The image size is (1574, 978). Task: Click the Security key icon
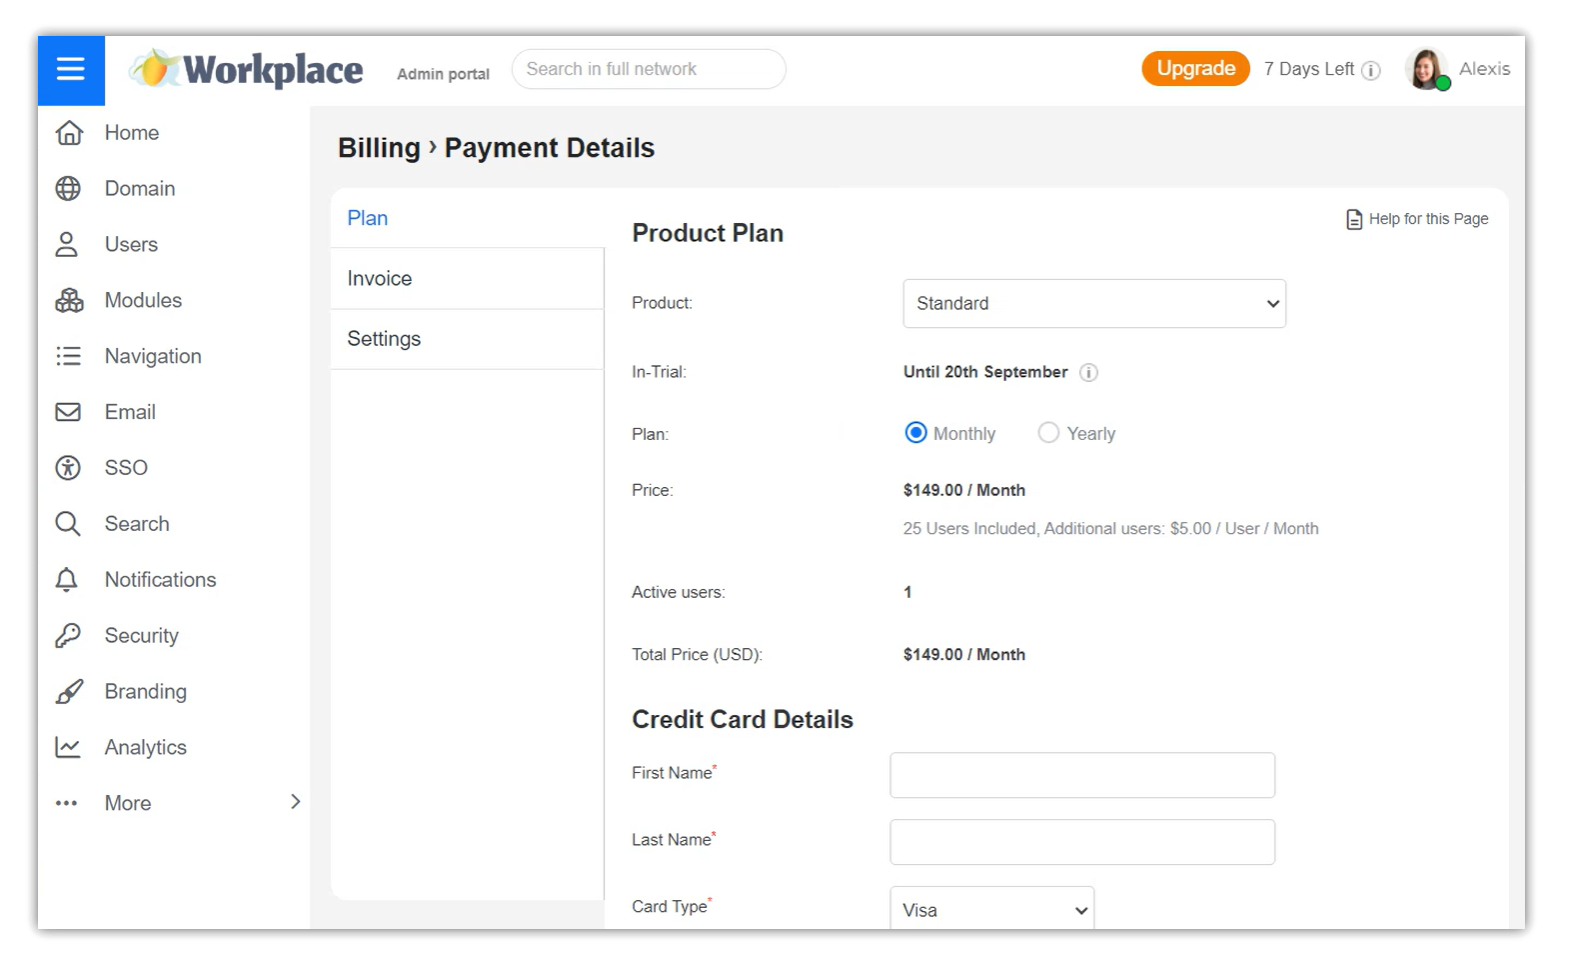68,636
